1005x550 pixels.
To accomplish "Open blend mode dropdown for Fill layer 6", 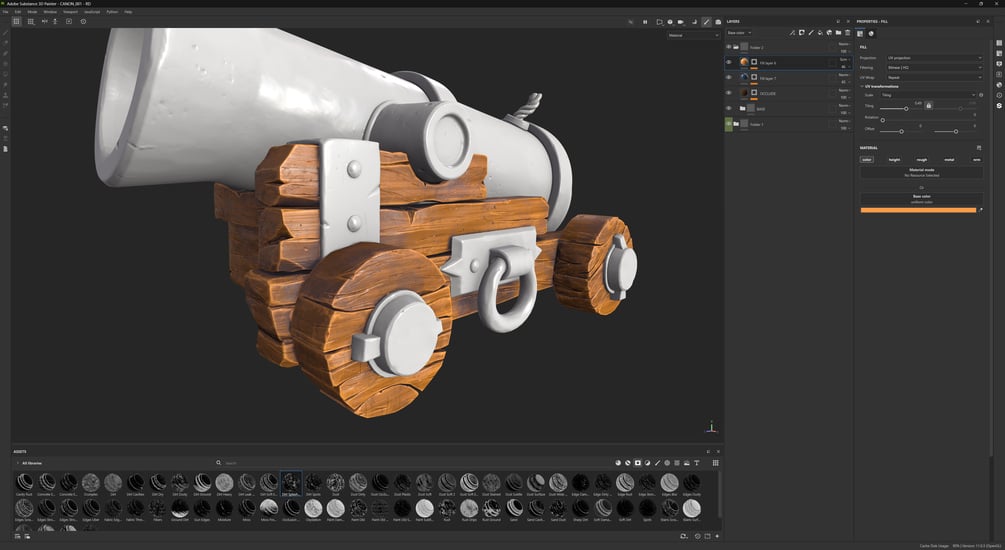I will point(843,59).
